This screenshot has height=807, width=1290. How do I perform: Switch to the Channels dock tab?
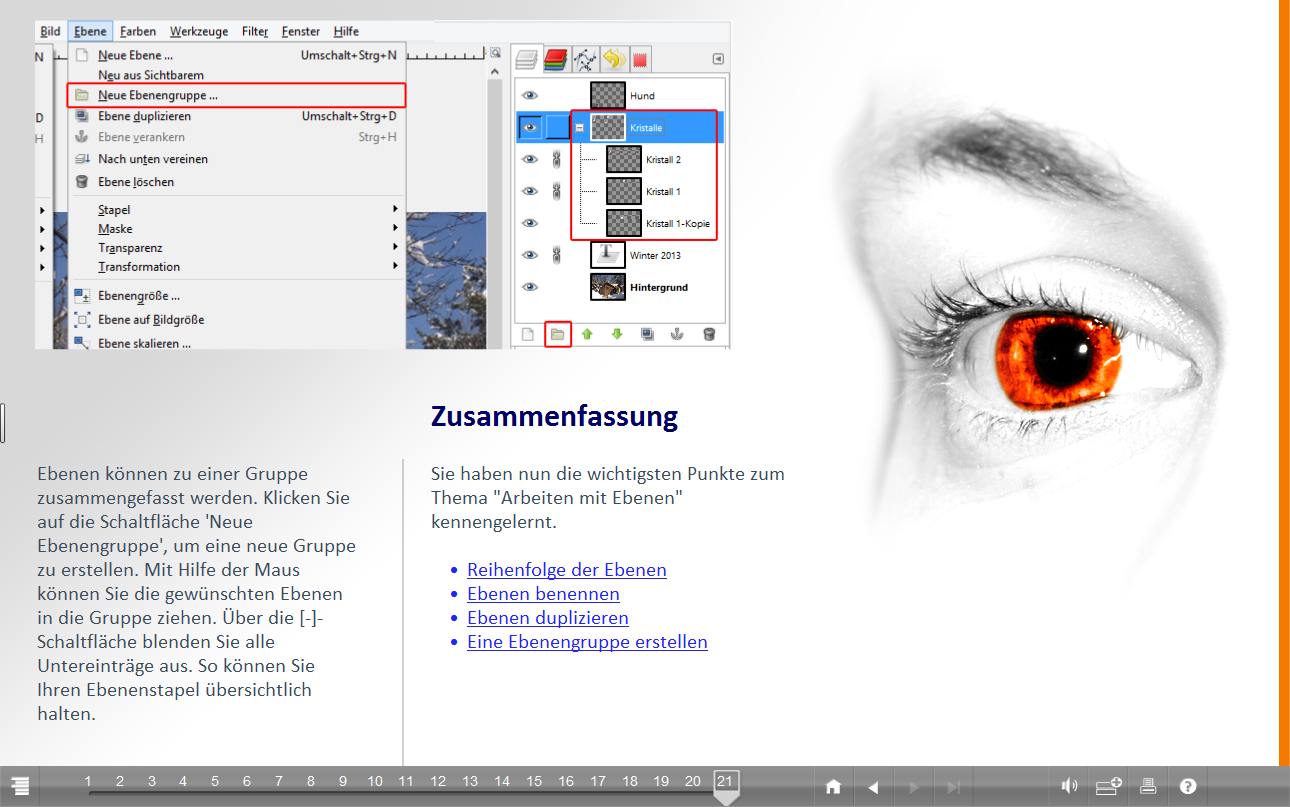click(x=557, y=60)
